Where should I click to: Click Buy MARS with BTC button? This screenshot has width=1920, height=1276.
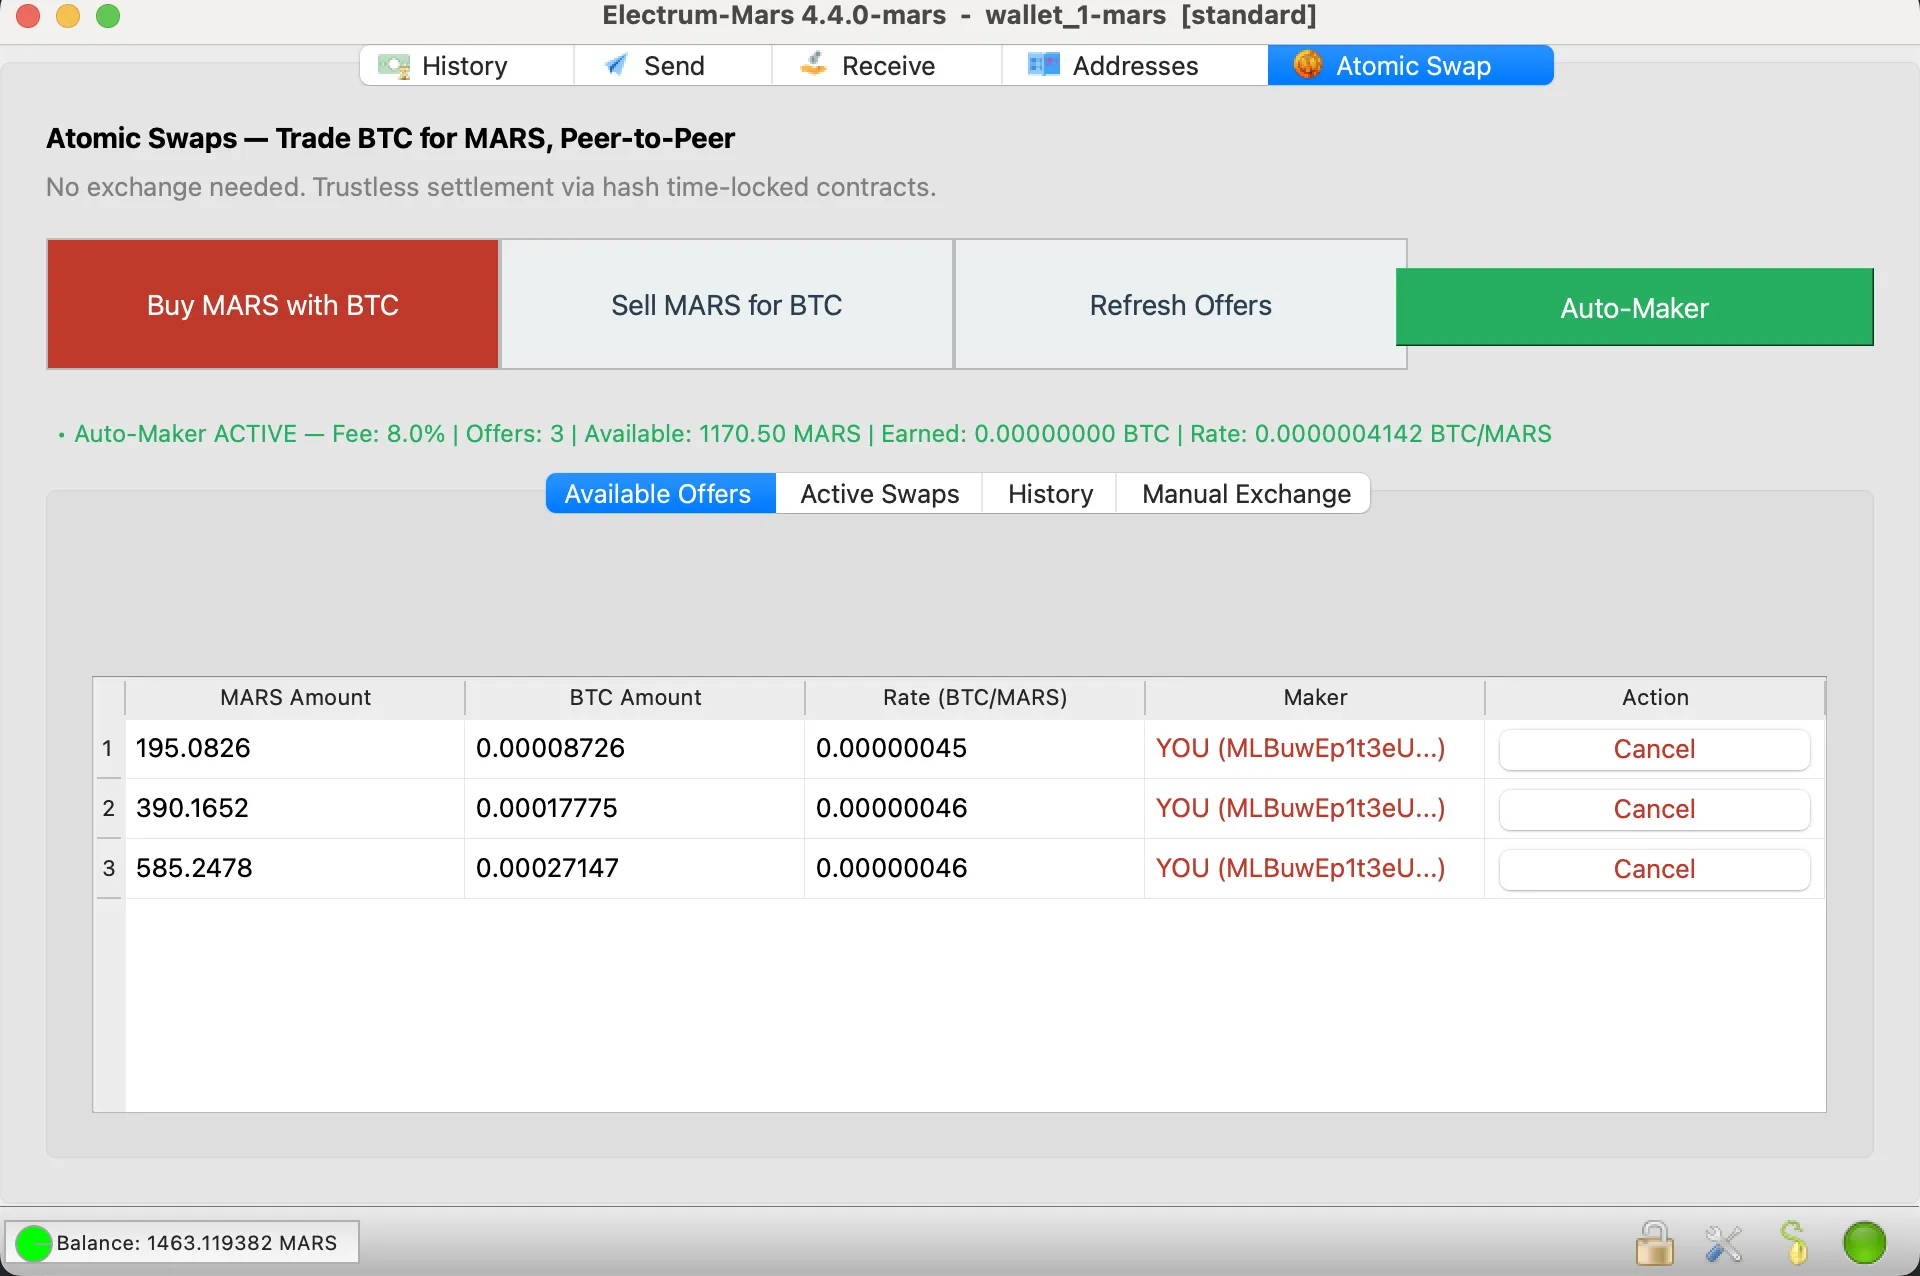tap(273, 305)
